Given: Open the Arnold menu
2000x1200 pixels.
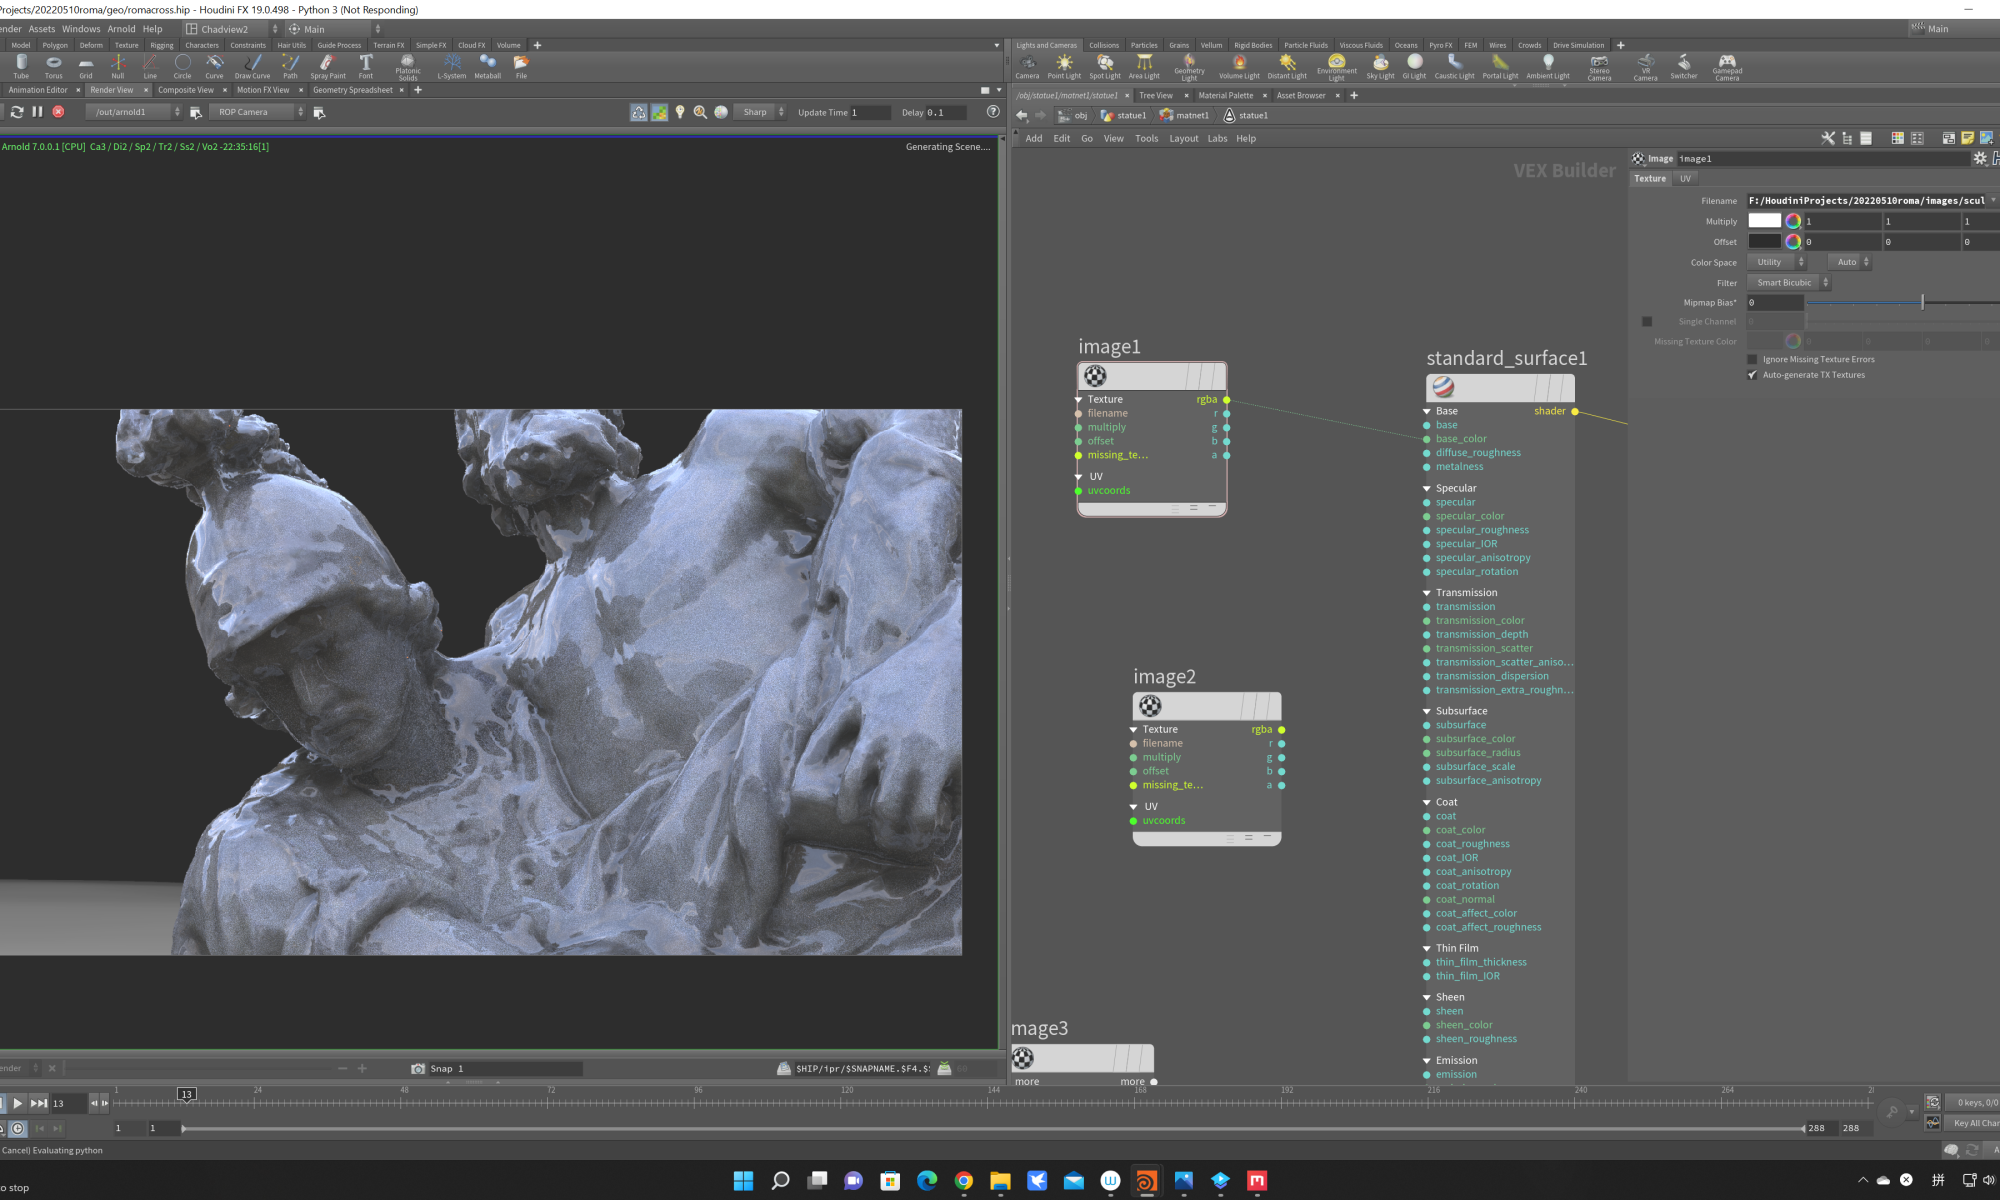Looking at the screenshot, I should (121, 29).
